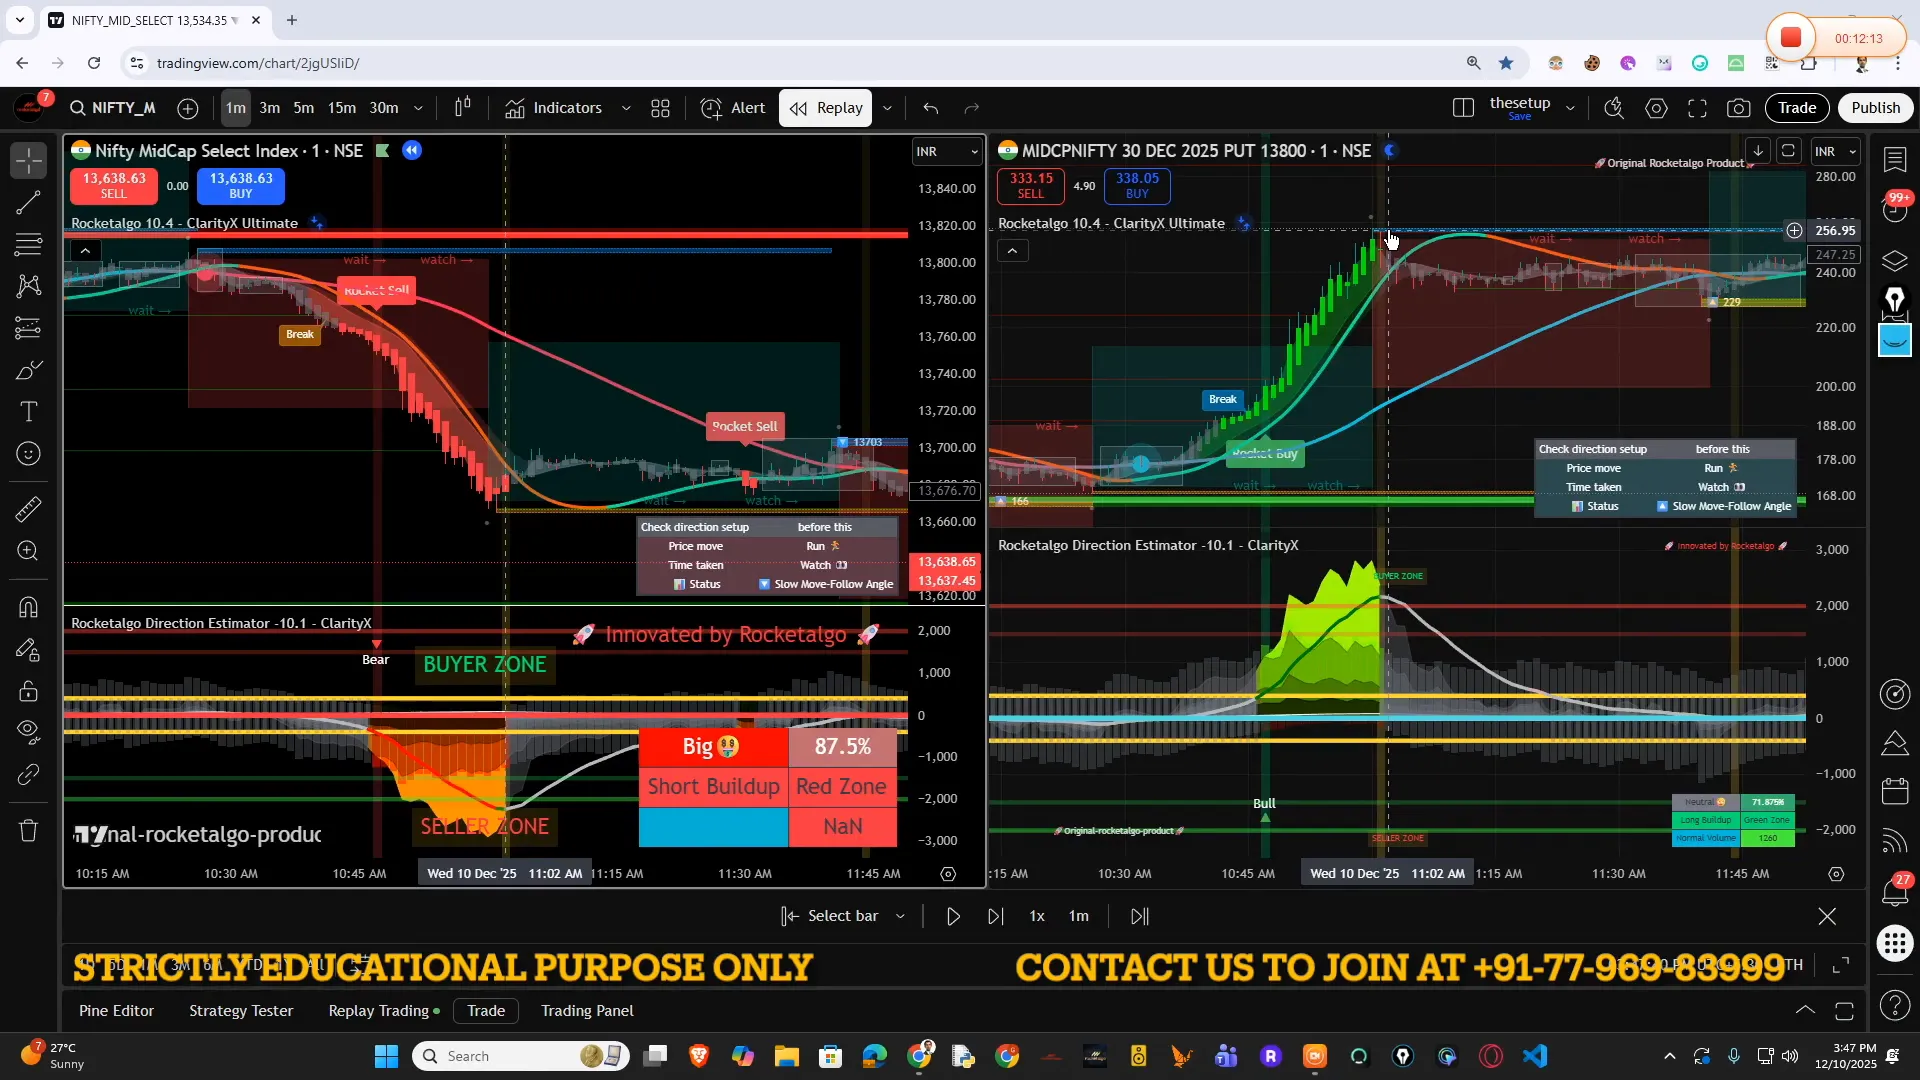Select the XABCD Pattern drawing tool

tap(27, 287)
